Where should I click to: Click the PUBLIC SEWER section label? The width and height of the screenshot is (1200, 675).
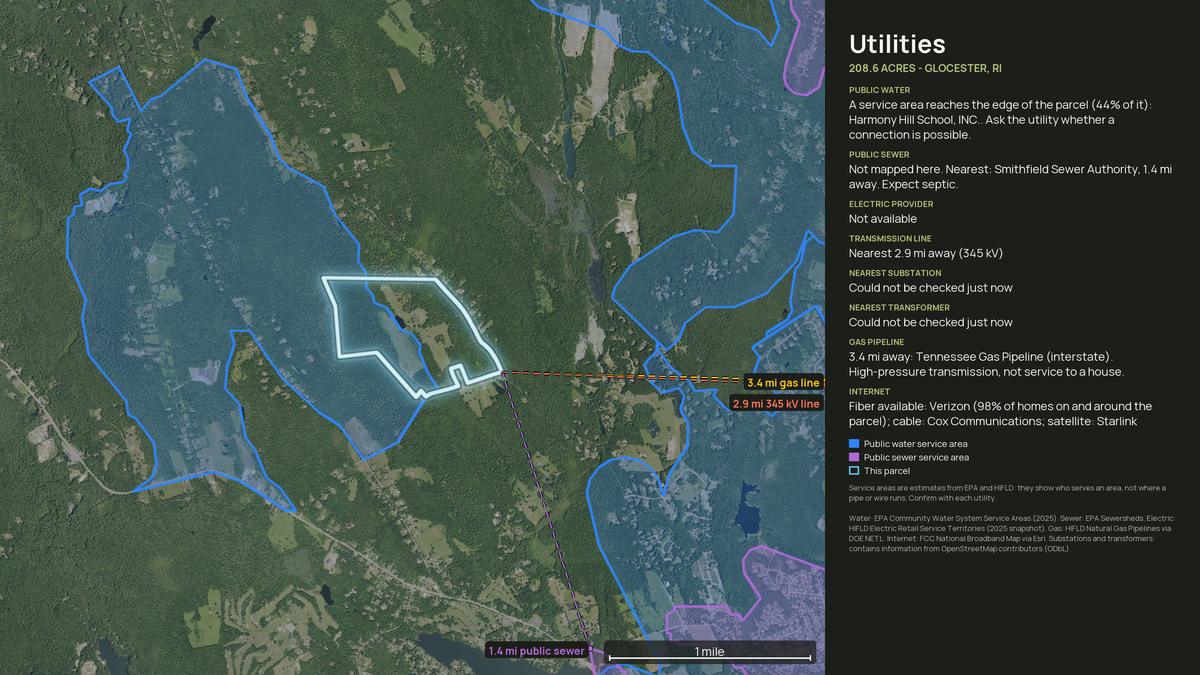[879, 155]
